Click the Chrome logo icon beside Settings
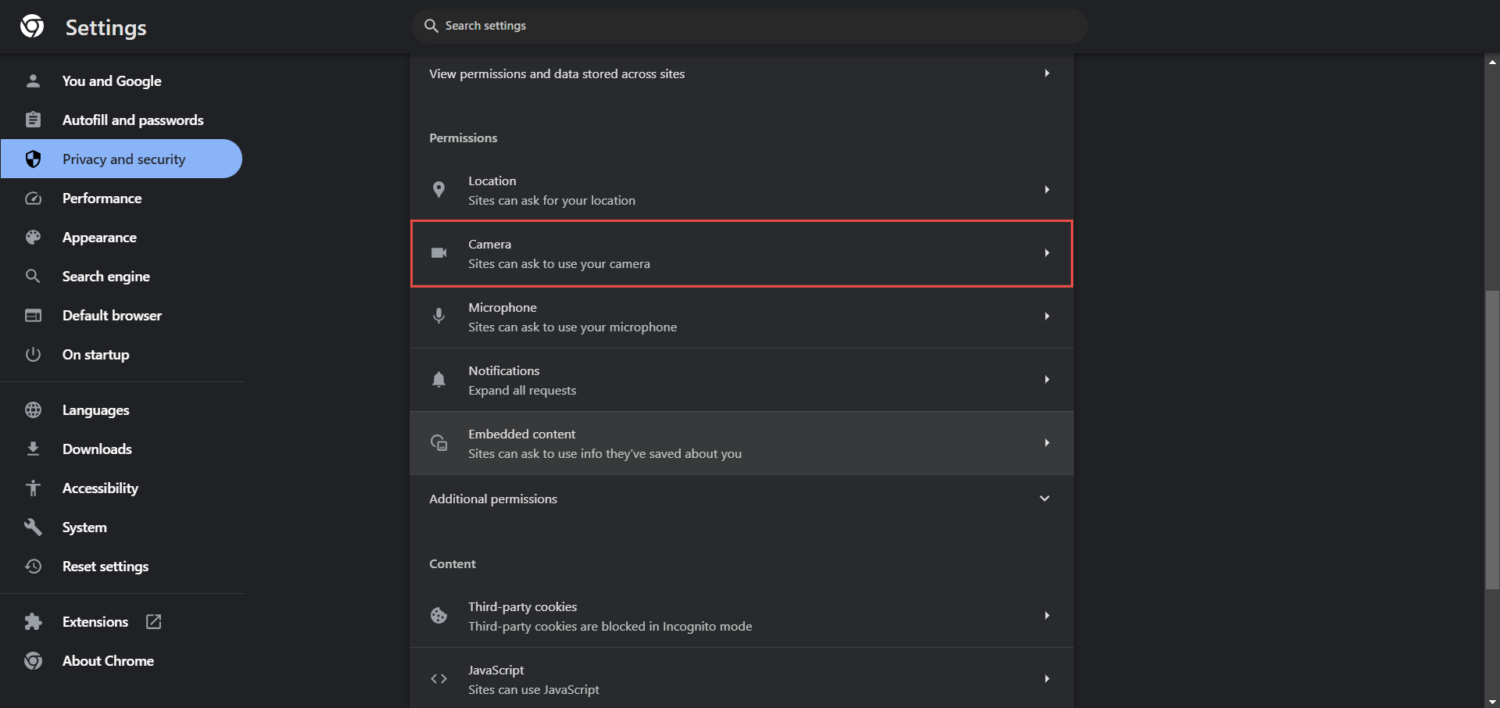The height and width of the screenshot is (708, 1500). 32,27
